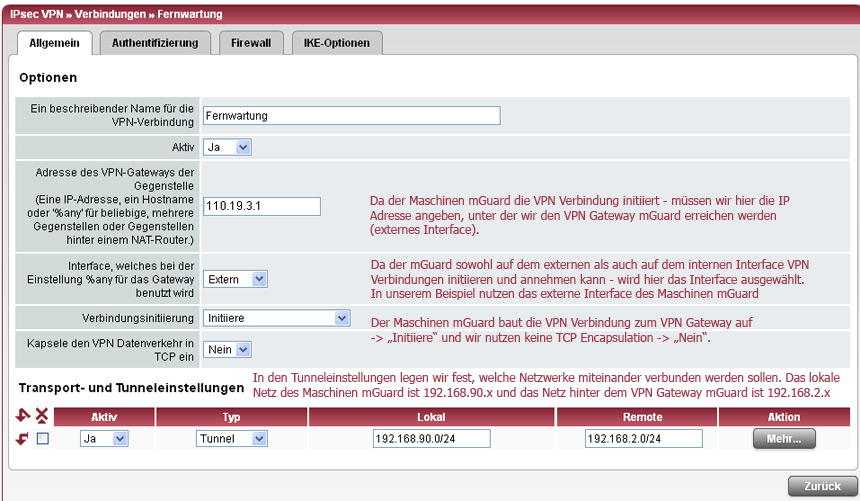
Task: Tick the tunnel row selection checkbox
Action: click(42, 439)
